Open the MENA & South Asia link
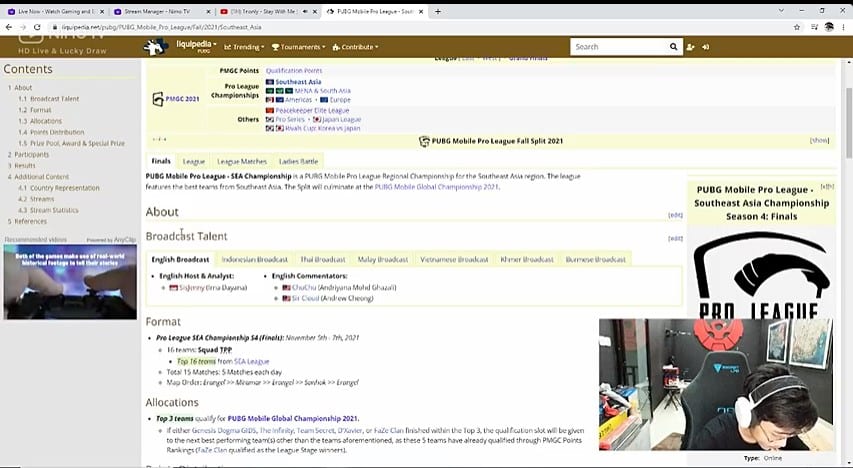 [x=323, y=91]
